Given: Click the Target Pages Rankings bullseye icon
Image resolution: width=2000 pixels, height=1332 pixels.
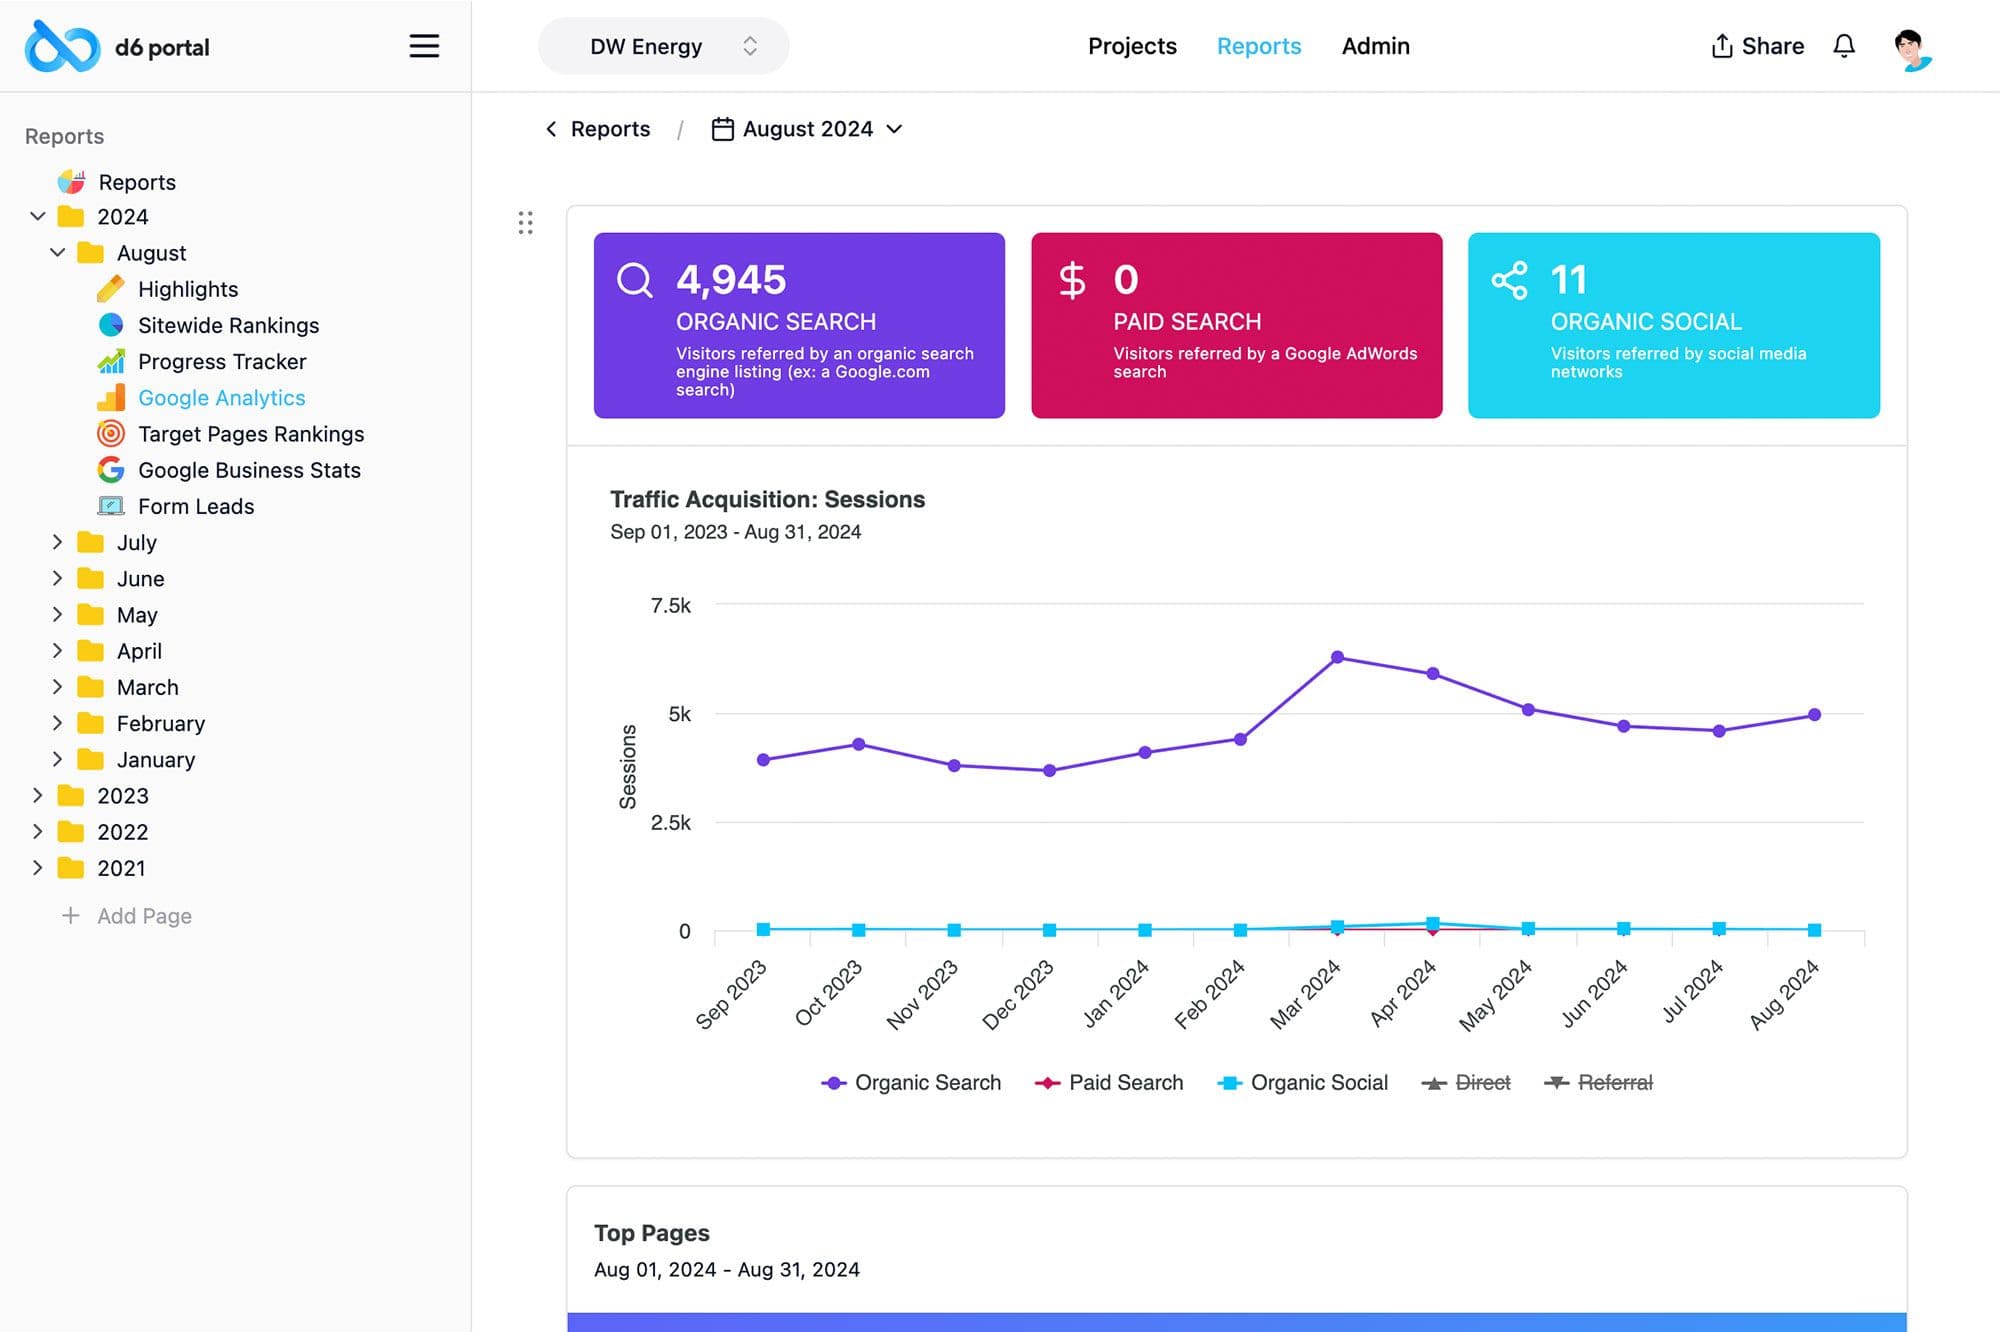Looking at the screenshot, I should 110,433.
